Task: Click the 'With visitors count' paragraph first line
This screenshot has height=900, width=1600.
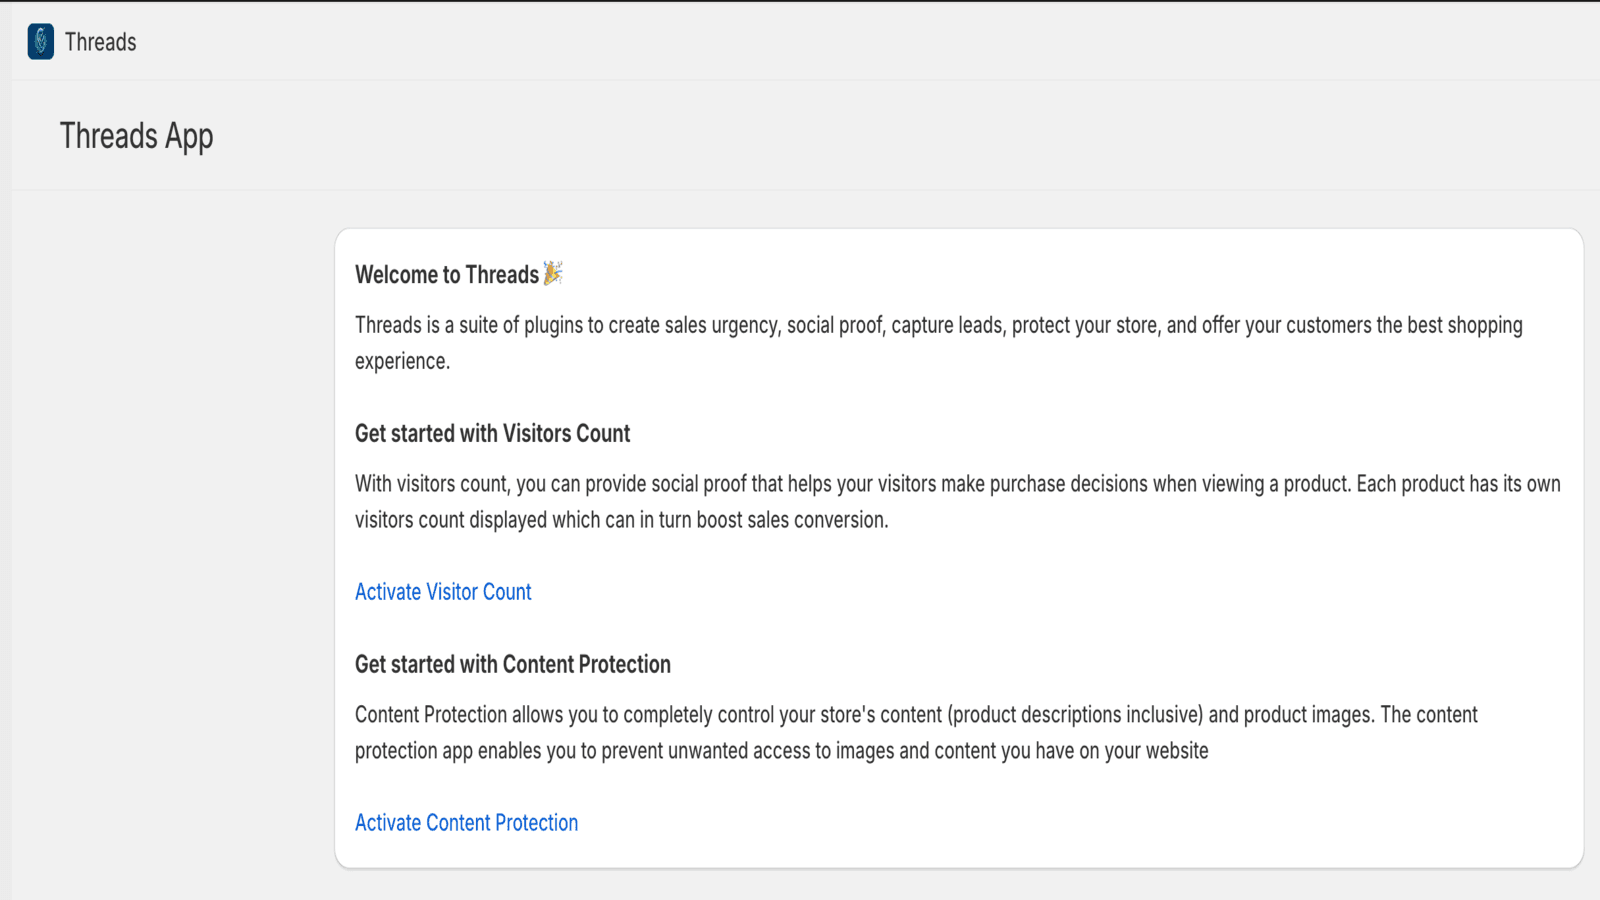Action: (x=957, y=484)
